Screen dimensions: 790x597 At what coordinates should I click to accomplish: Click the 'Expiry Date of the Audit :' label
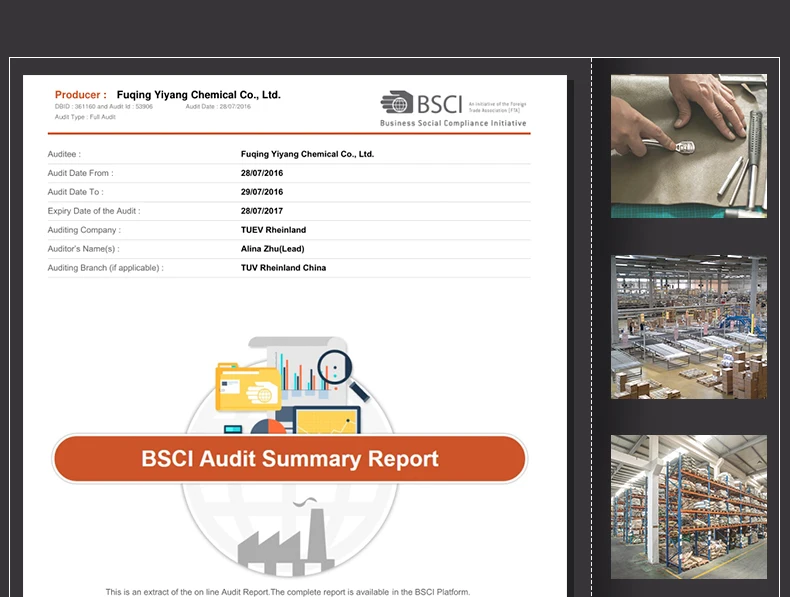[94, 211]
